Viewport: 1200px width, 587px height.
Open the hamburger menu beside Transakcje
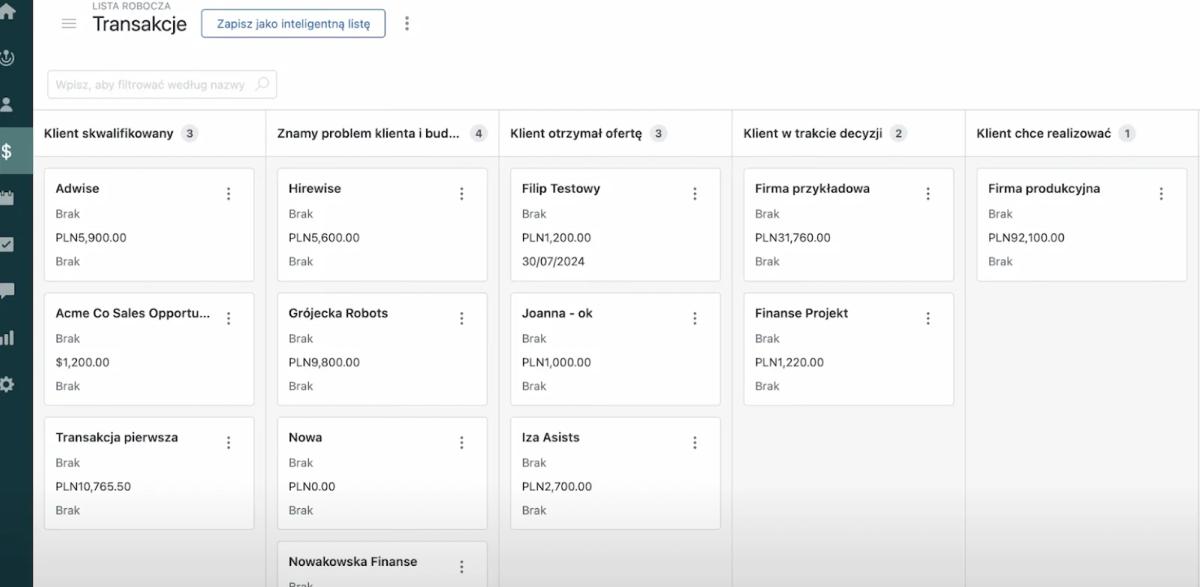pyautogui.click(x=69, y=24)
